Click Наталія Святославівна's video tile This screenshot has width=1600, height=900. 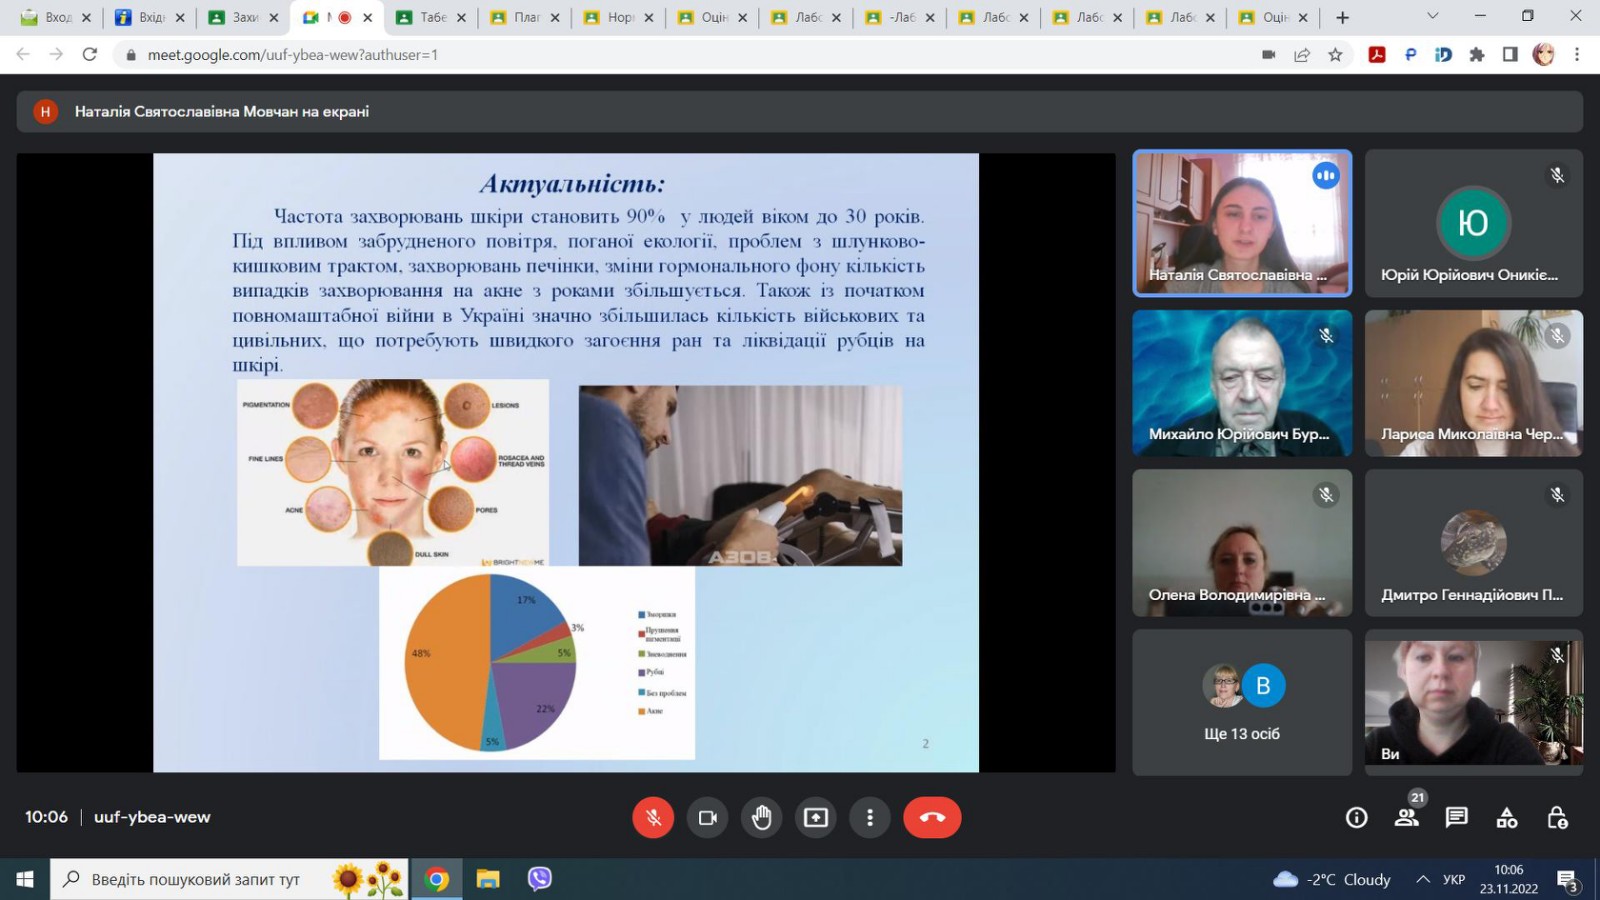(x=1242, y=223)
